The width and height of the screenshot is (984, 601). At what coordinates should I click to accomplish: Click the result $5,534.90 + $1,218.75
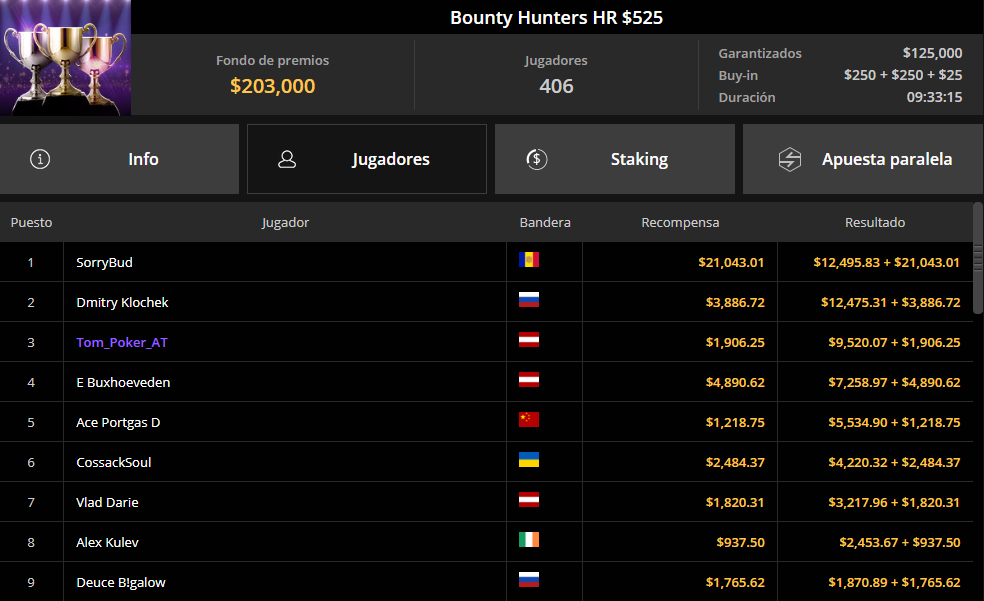[x=894, y=423]
